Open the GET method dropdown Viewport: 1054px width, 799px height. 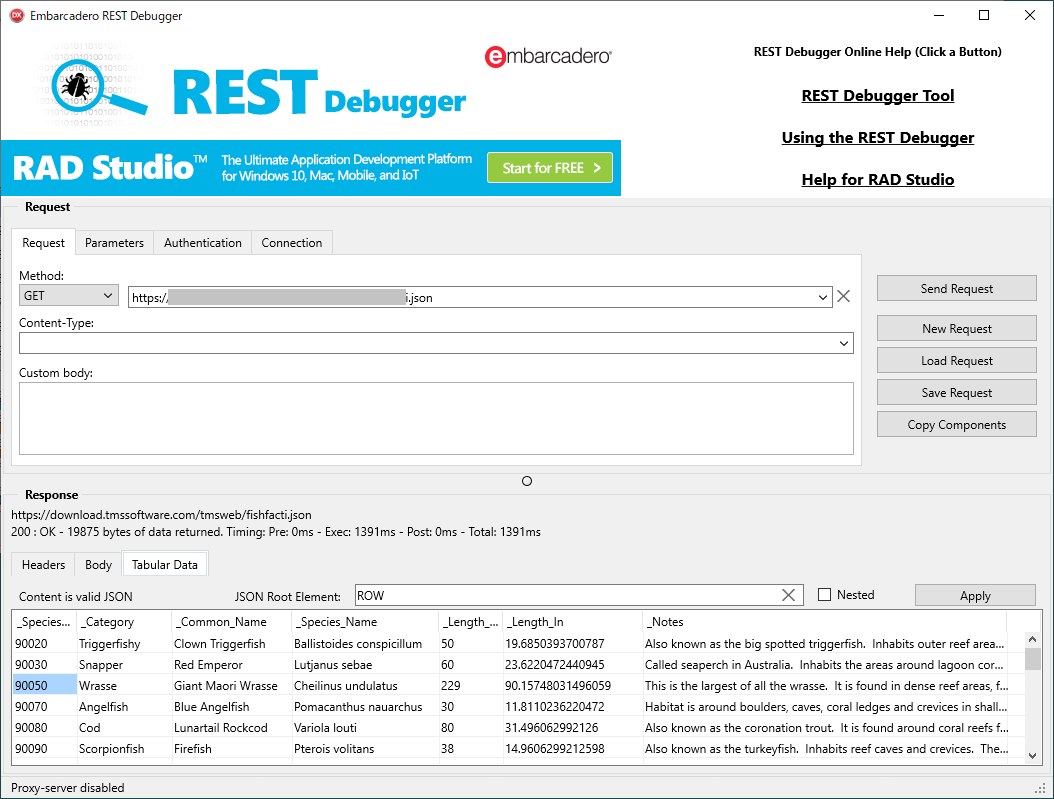click(x=69, y=296)
